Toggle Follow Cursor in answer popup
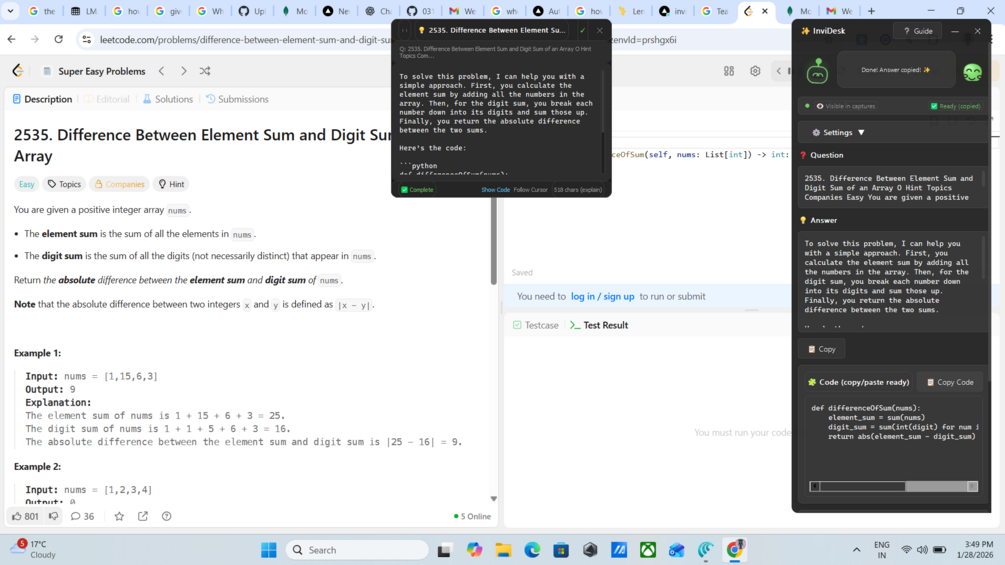Image resolution: width=1005 pixels, height=565 pixels. click(531, 190)
